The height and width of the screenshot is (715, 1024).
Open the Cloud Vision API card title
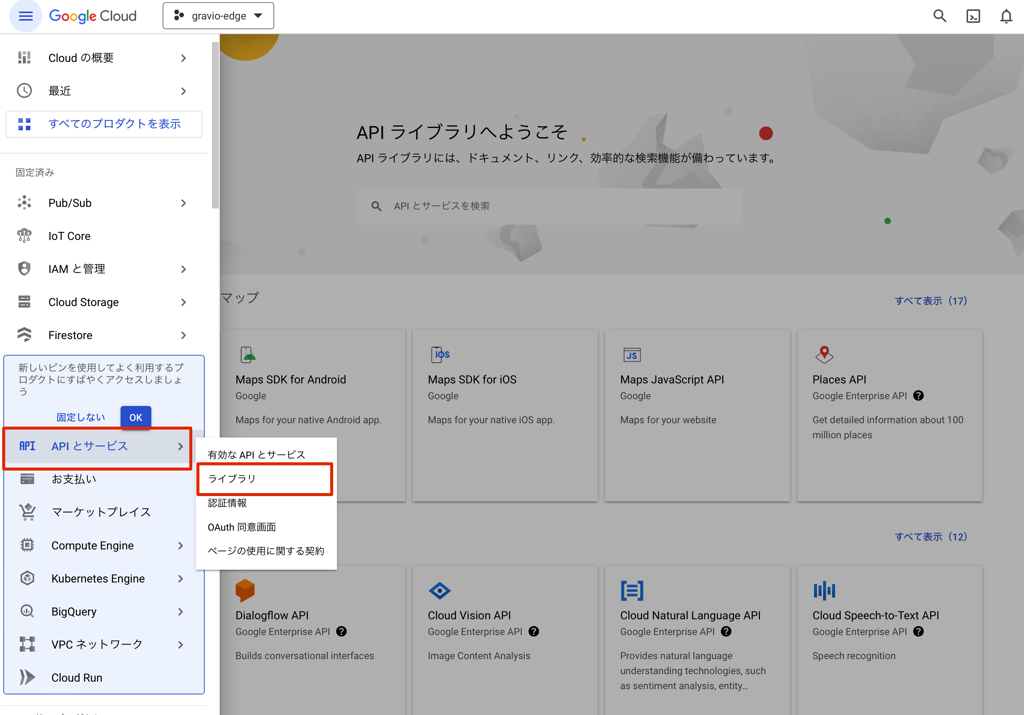[470, 615]
